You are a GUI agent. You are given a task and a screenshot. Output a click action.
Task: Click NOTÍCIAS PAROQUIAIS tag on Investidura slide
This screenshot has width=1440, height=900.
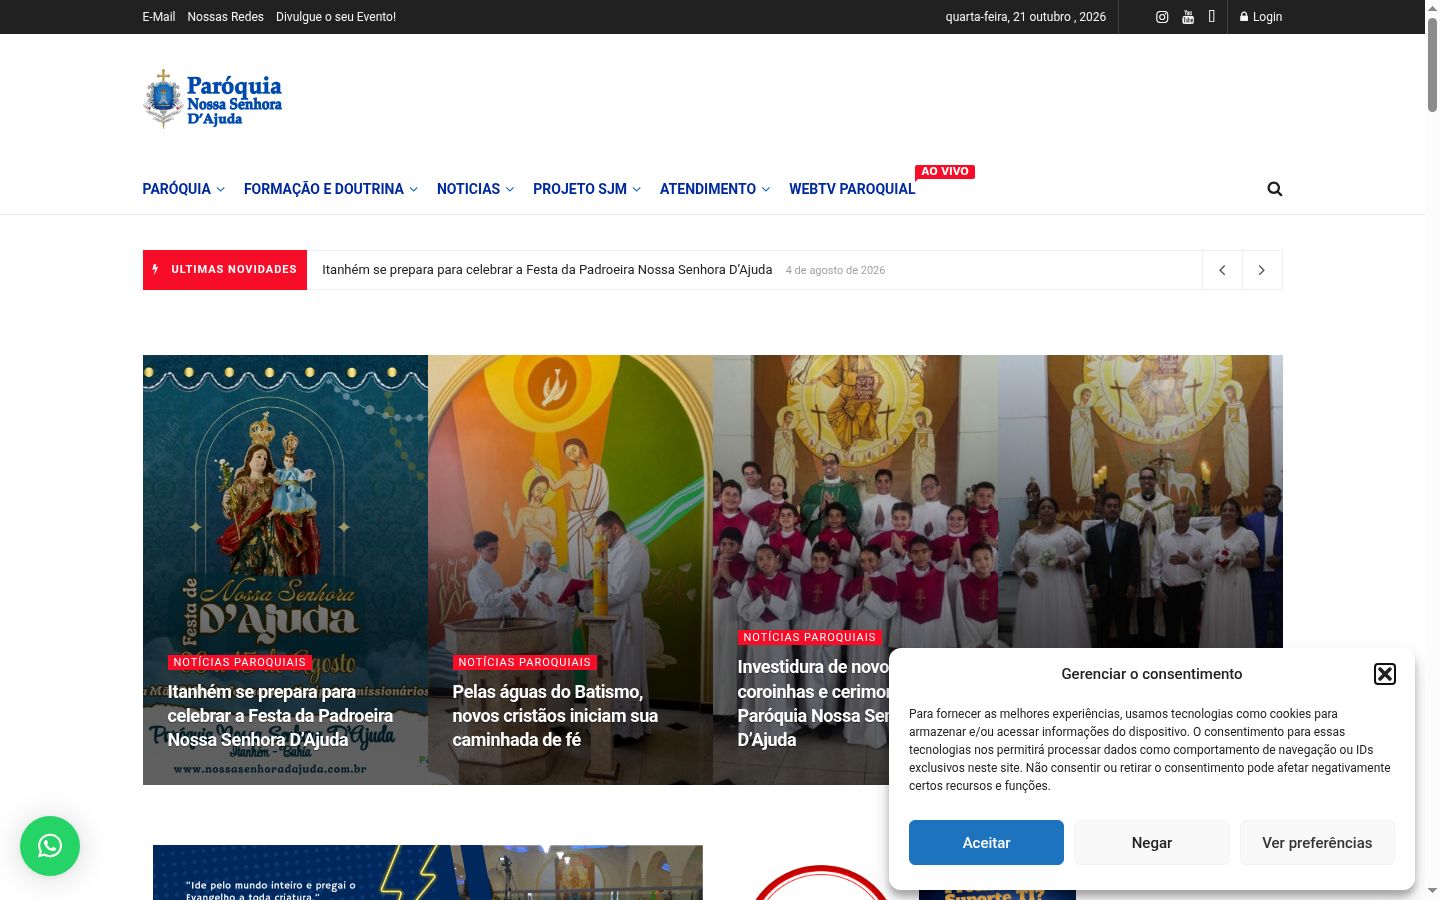point(810,637)
